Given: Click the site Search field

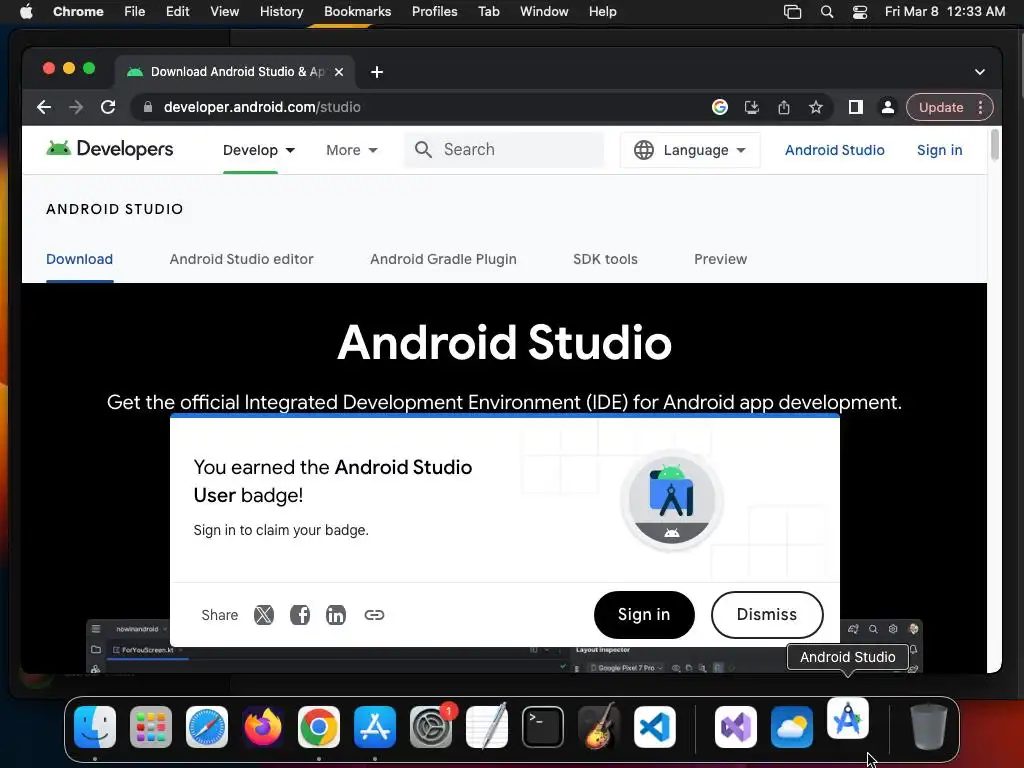Looking at the screenshot, I should (x=504, y=150).
